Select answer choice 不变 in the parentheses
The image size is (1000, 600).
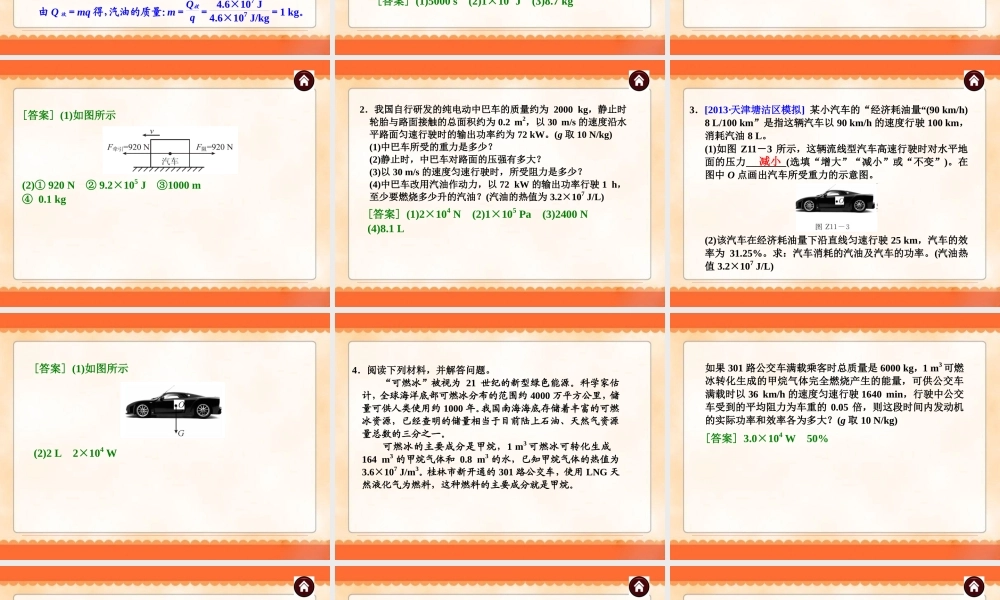(926, 161)
